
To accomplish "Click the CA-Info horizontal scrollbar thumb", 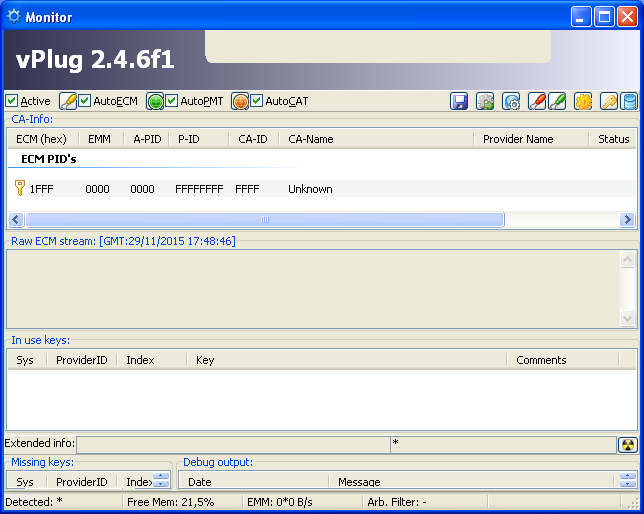I will coord(265,219).
